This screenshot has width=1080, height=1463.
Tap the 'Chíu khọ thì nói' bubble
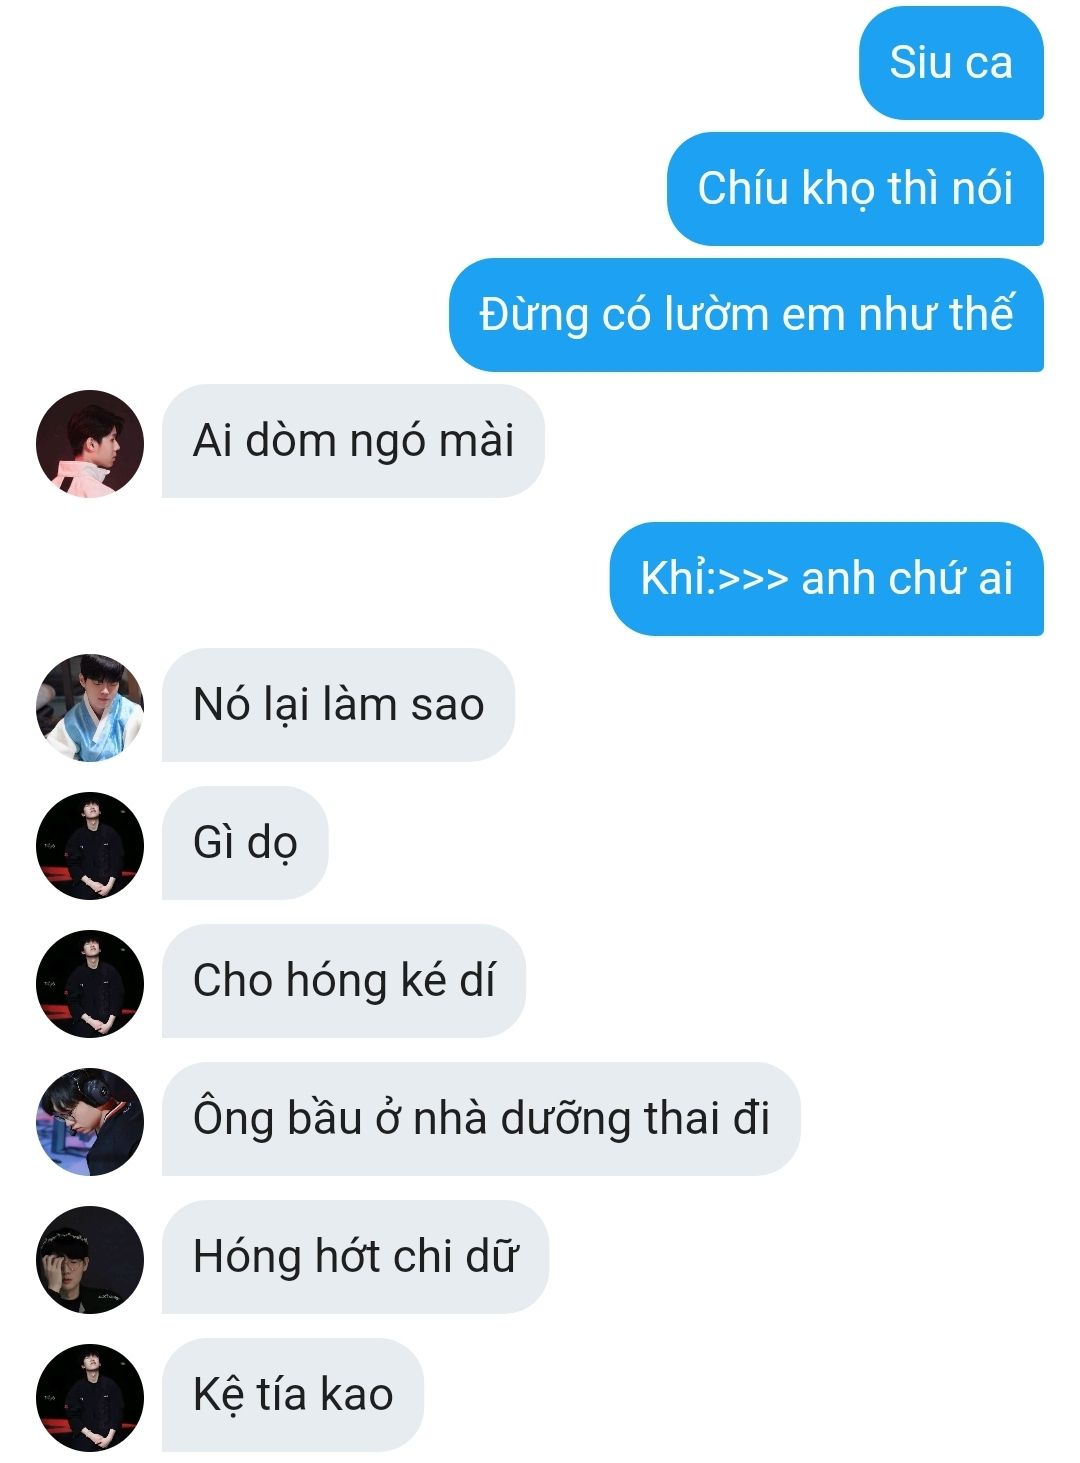click(855, 189)
